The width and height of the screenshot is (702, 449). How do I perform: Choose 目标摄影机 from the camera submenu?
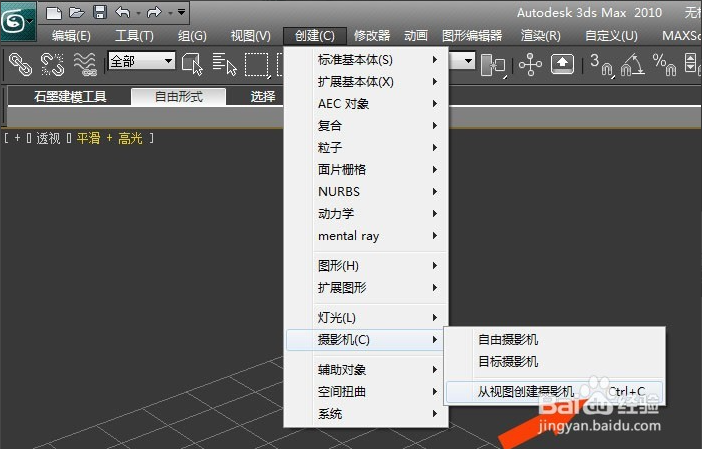pos(554,361)
